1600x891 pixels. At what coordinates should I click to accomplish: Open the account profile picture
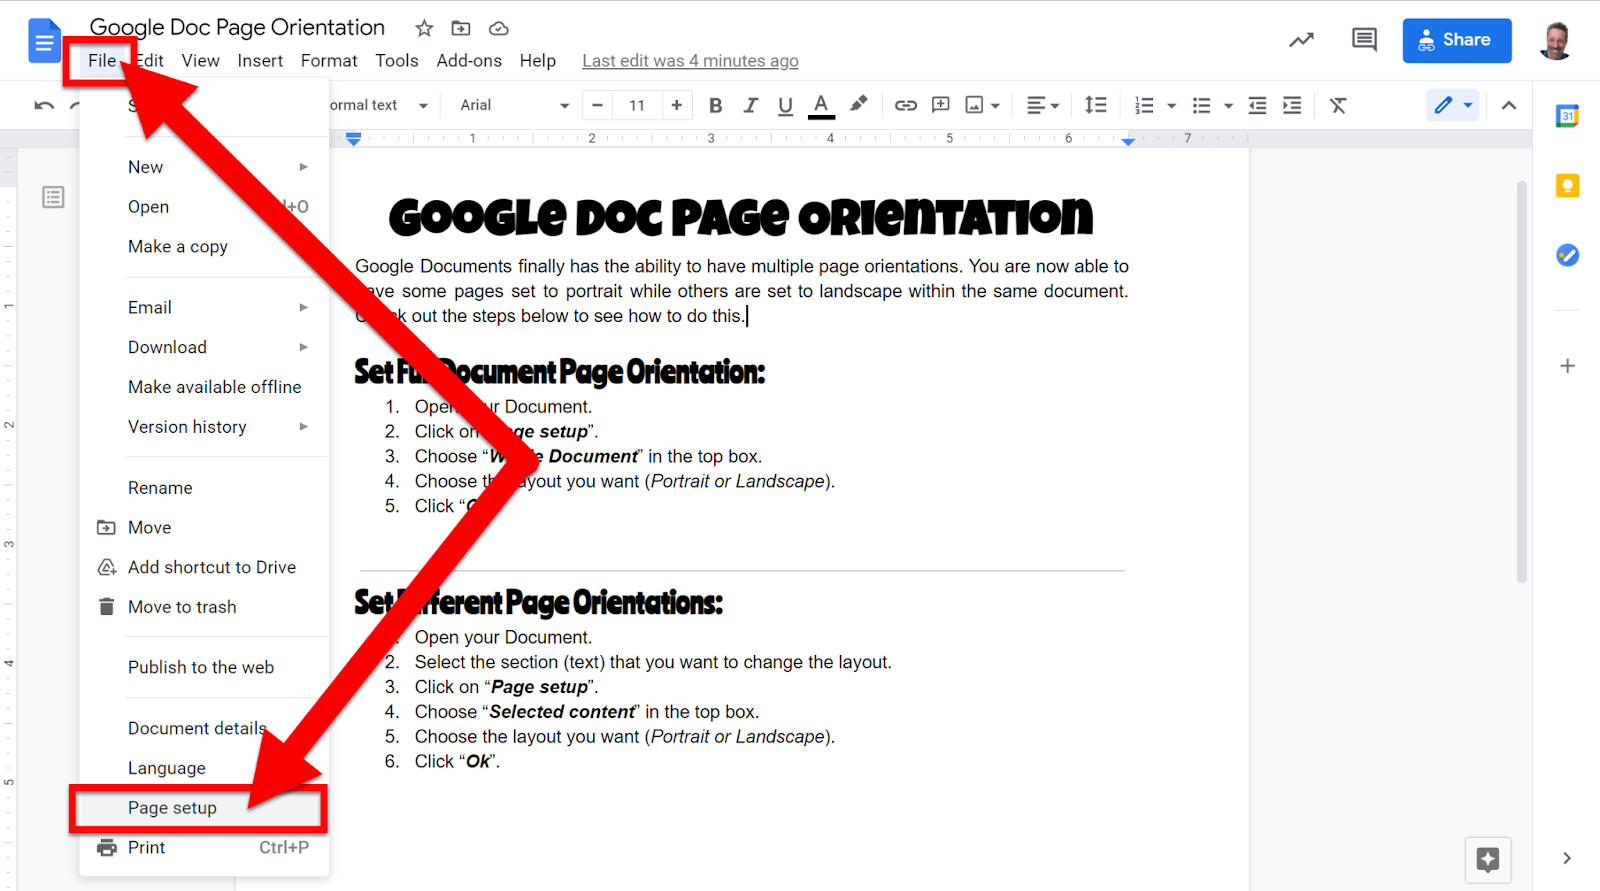pyautogui.click(x=1556, y=40)
